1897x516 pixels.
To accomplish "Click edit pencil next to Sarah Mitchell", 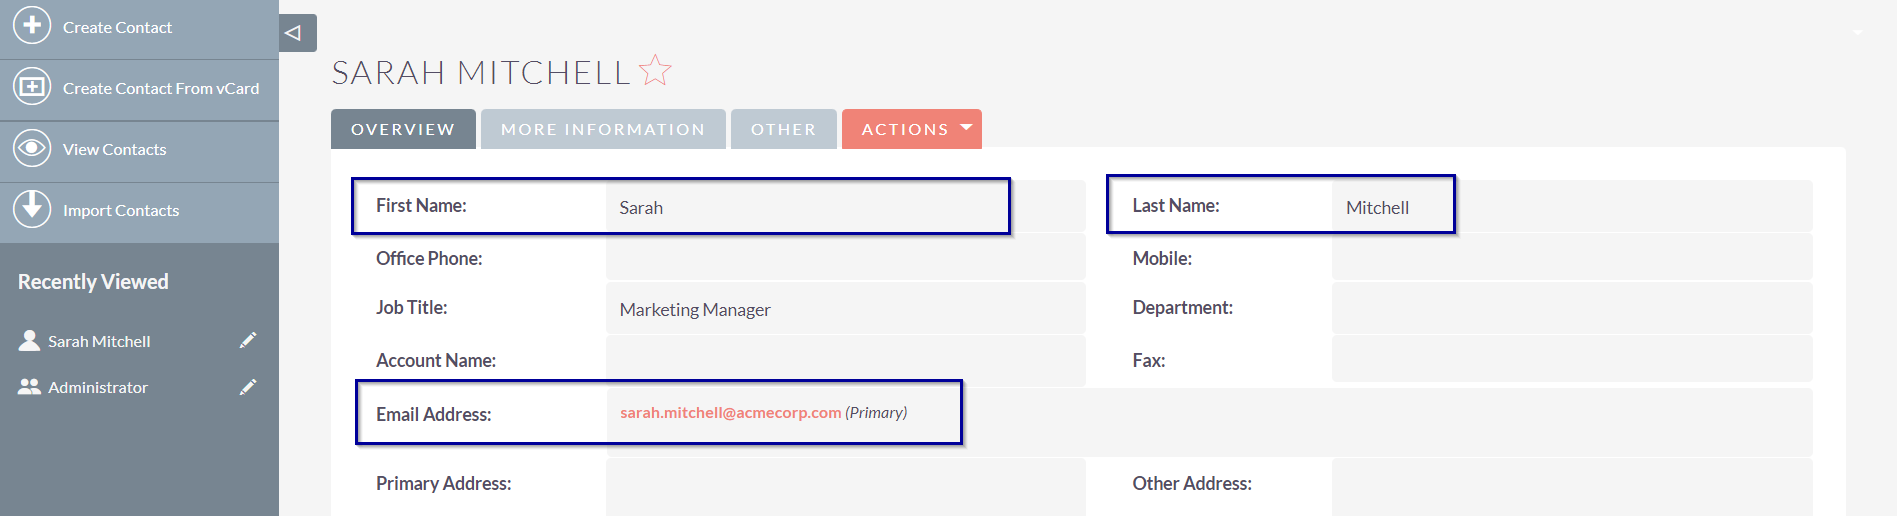I will click(x=248, y=341).
